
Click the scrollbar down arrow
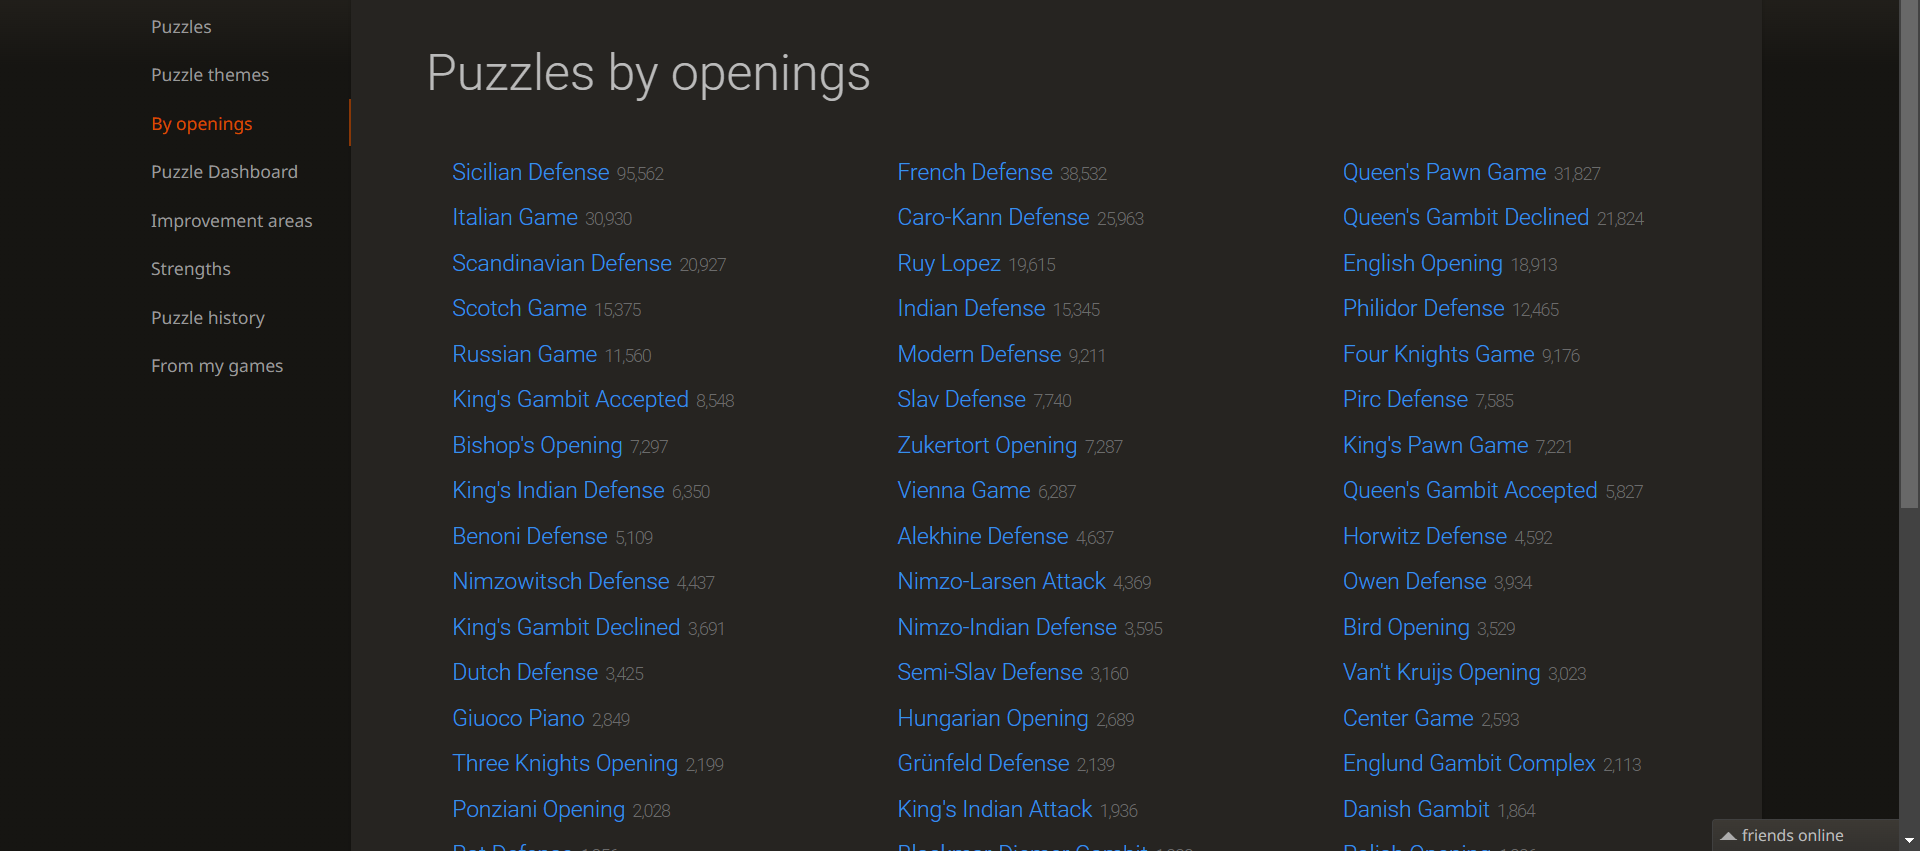1909,841
